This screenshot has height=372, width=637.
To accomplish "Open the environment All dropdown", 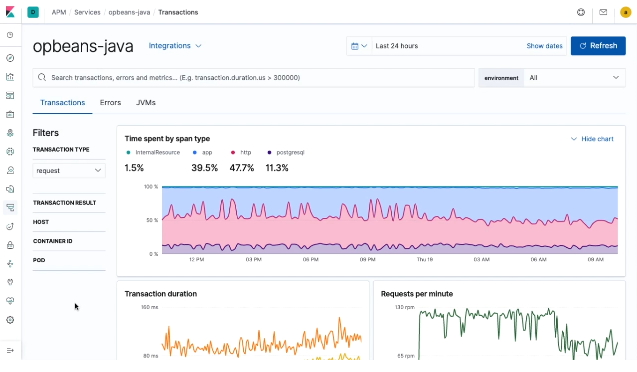I will click(574, 78).
